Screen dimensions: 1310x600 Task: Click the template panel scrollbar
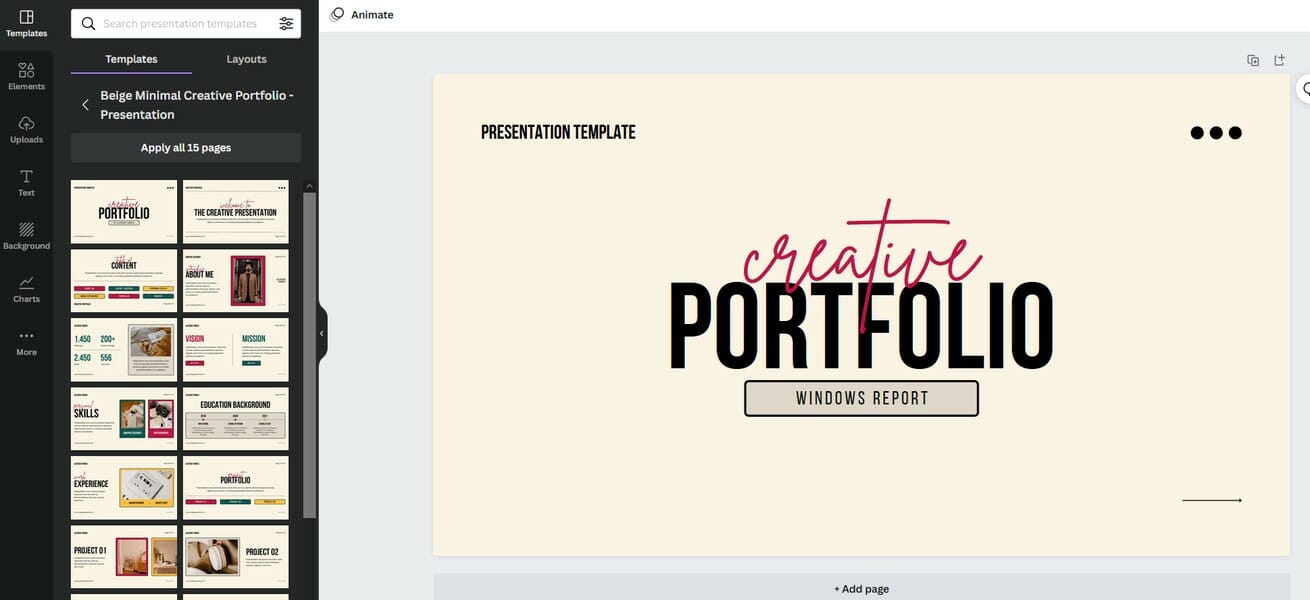click(310, 355)
